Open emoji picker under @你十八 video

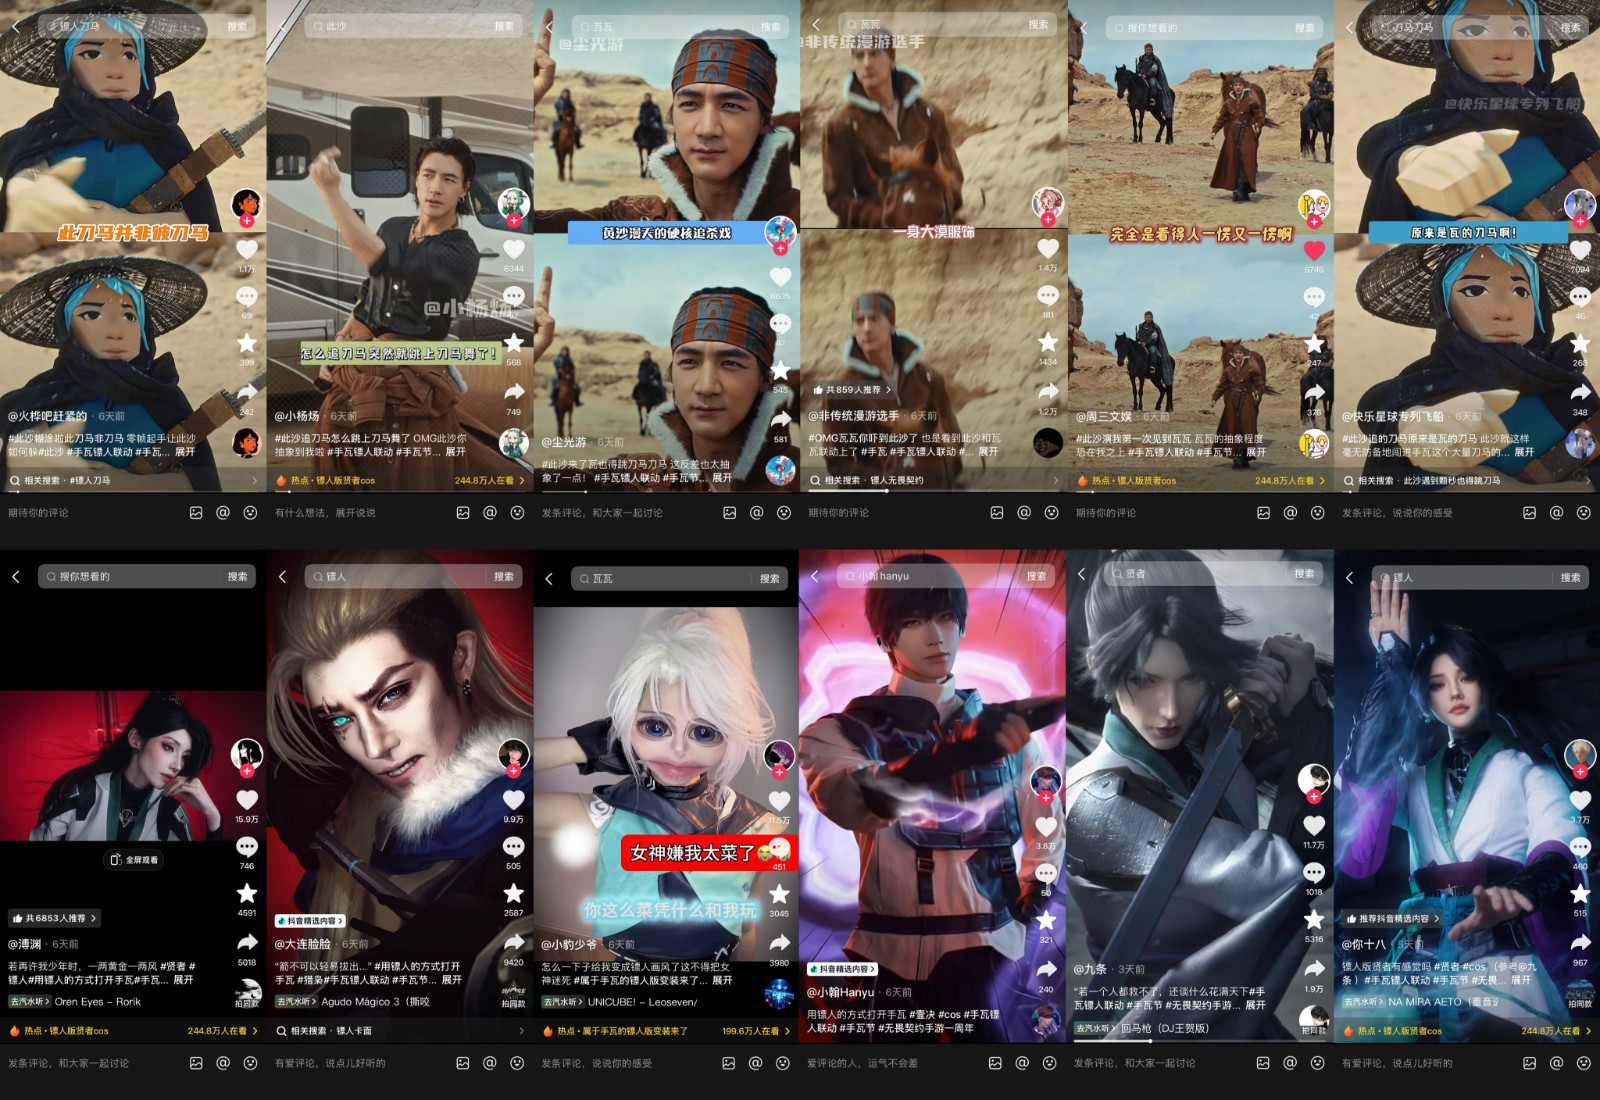1583,1063
